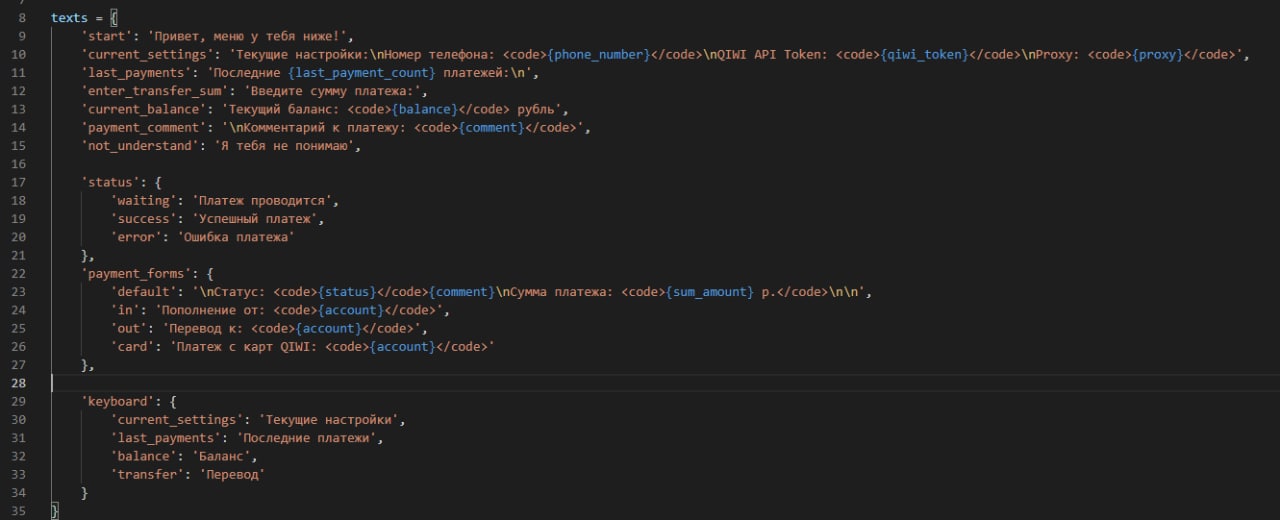Click the 'in' key on line 24
1280x520 pixels.
click(x=126, y=309)
